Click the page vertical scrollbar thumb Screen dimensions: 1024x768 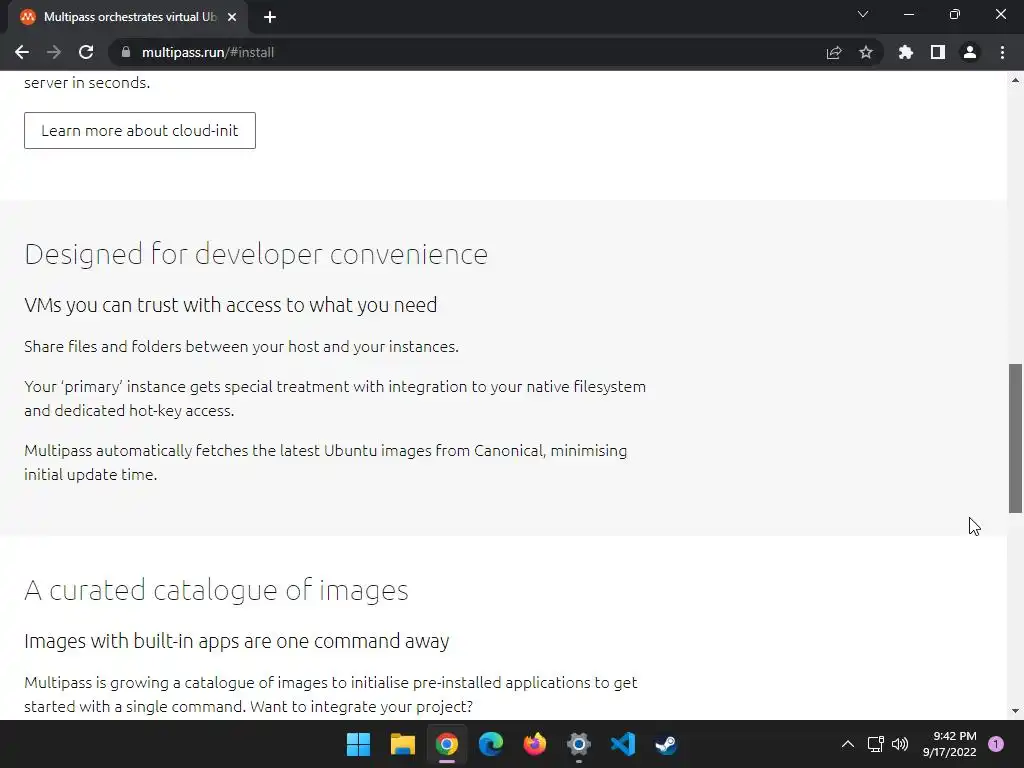(1015, 438)
